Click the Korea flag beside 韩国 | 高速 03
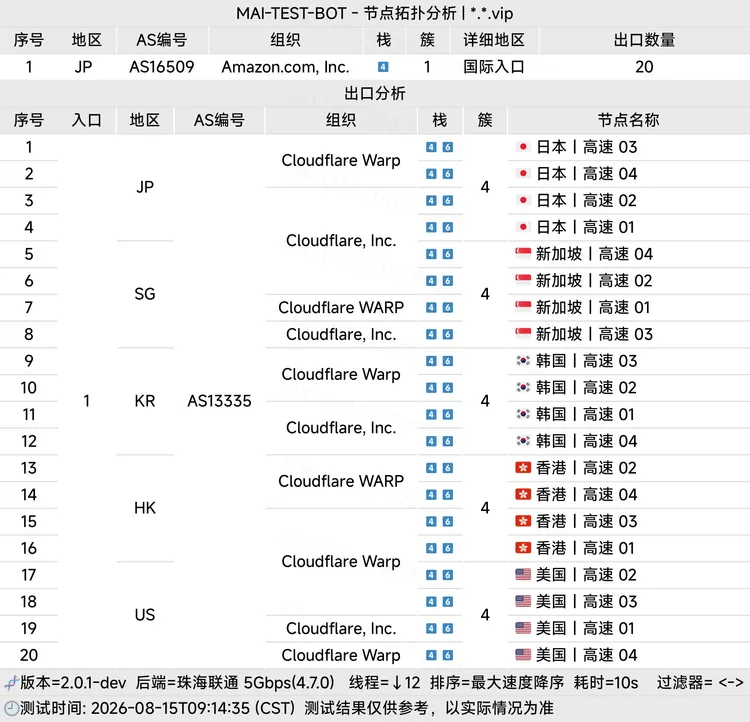This screenshot has height=722, width=750. (523, 361)
